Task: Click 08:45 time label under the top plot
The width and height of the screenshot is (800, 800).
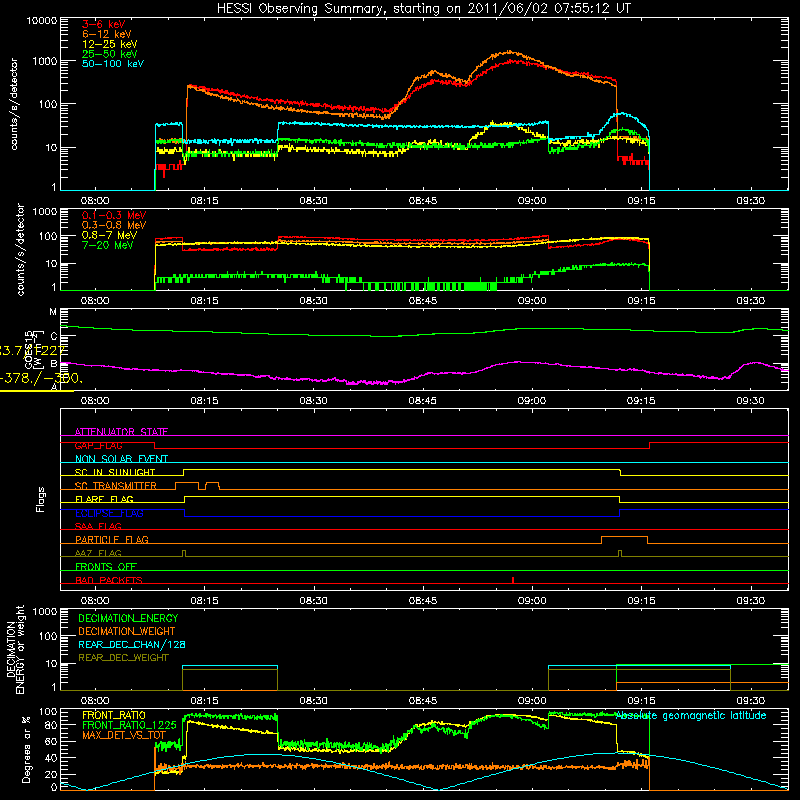Action: tap(422, 201)
